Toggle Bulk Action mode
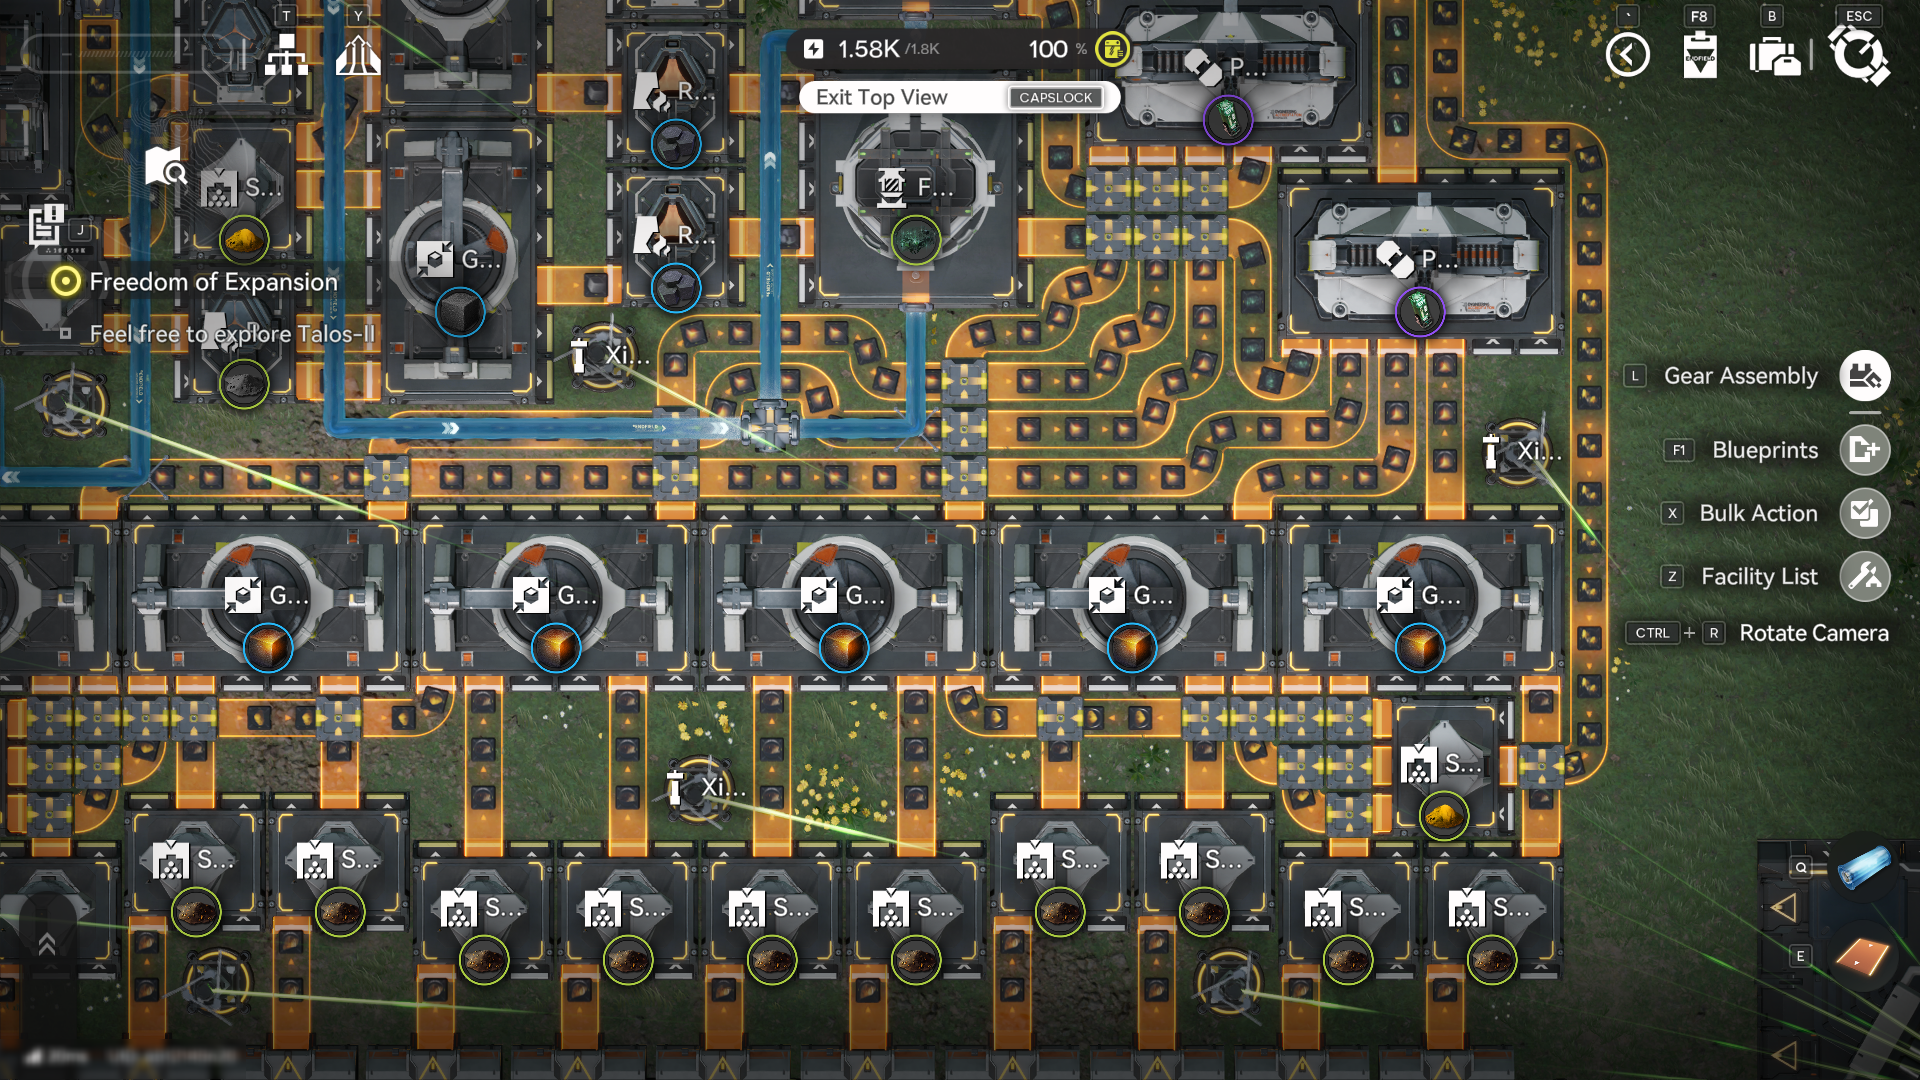The height and width of the screenshot is (1080, 1920). pos(1864,513)
